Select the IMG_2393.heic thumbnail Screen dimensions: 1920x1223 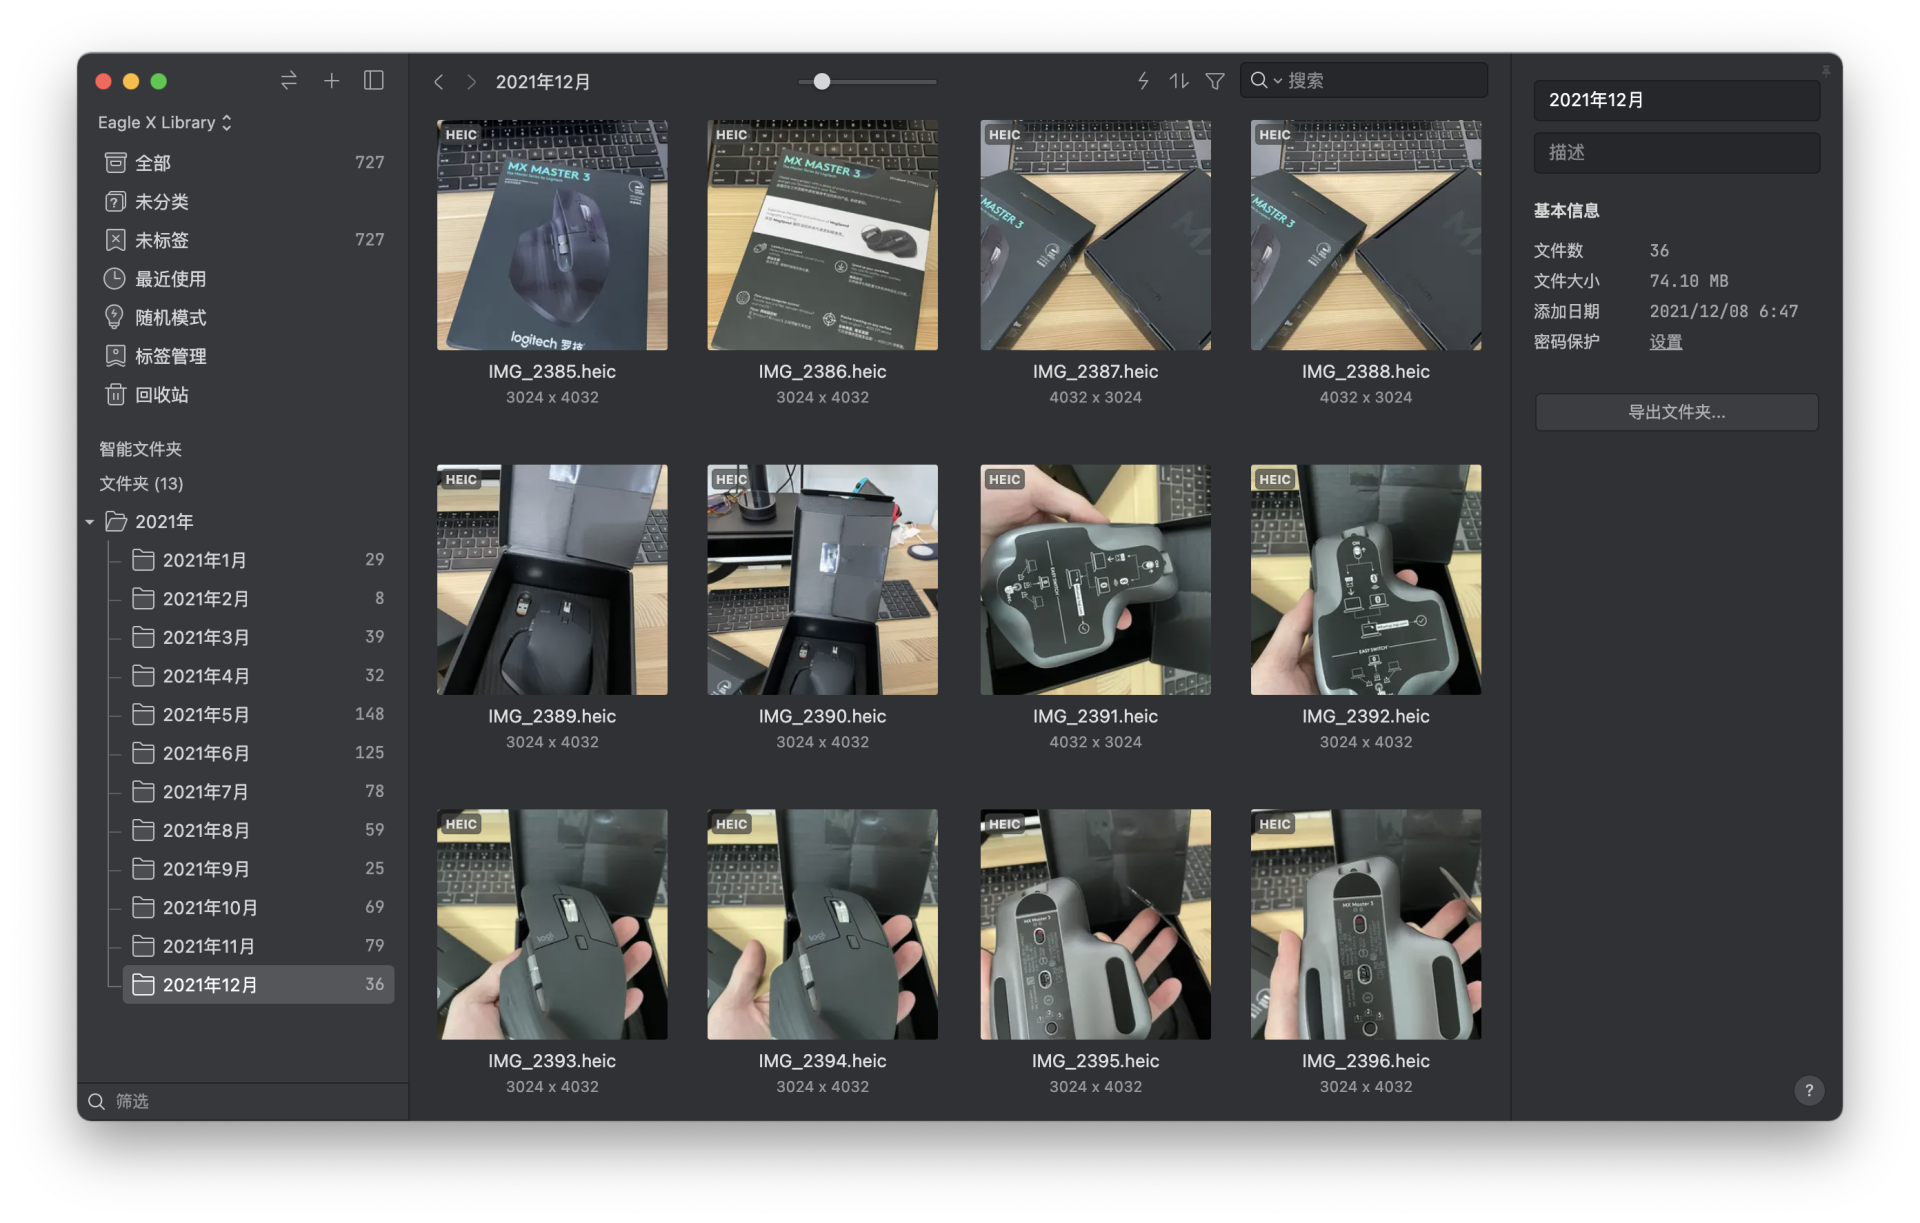pos(552,924)
